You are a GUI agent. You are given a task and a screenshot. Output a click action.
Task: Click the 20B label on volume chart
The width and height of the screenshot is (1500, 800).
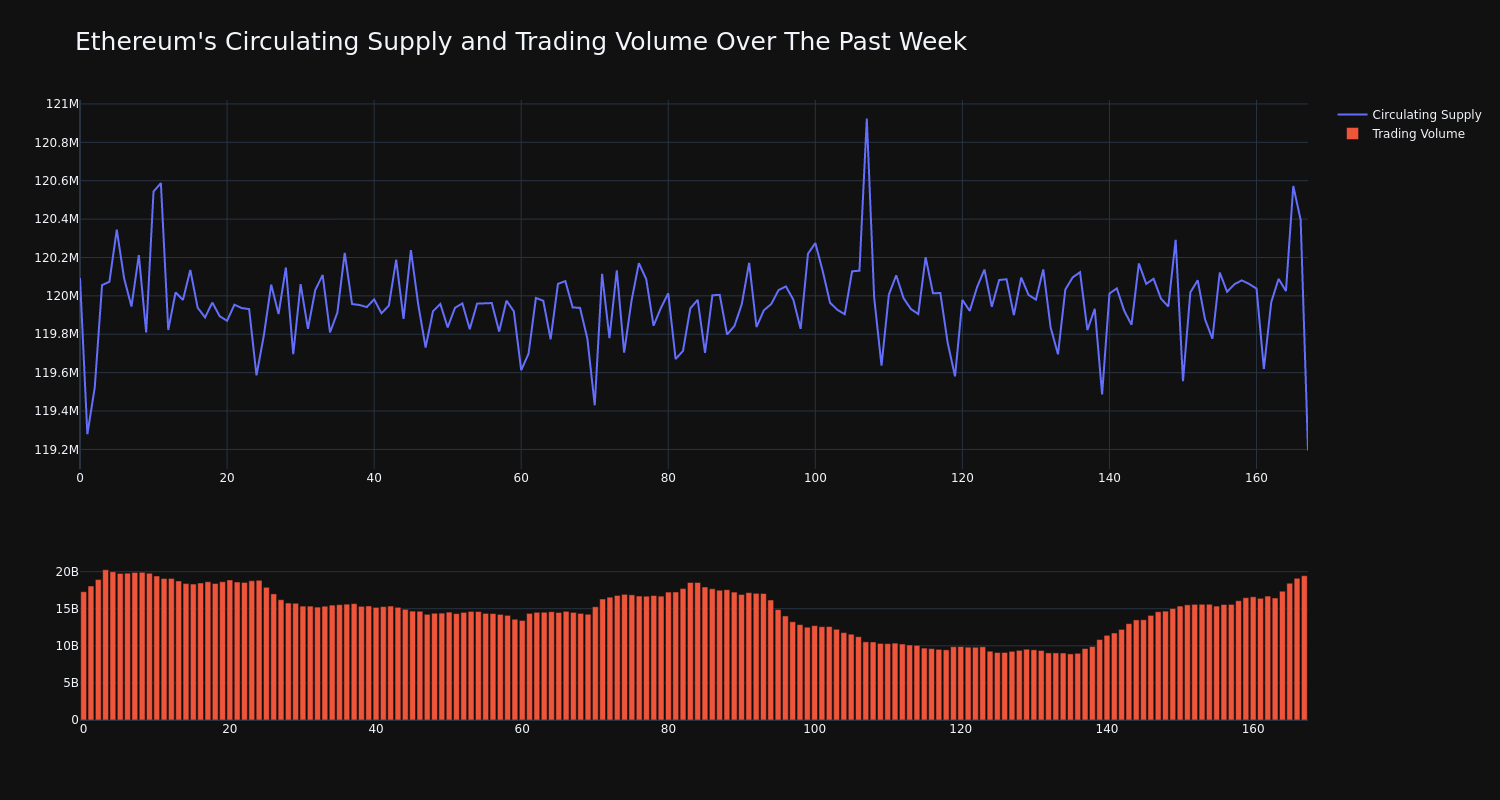click(x=67, y=572)
